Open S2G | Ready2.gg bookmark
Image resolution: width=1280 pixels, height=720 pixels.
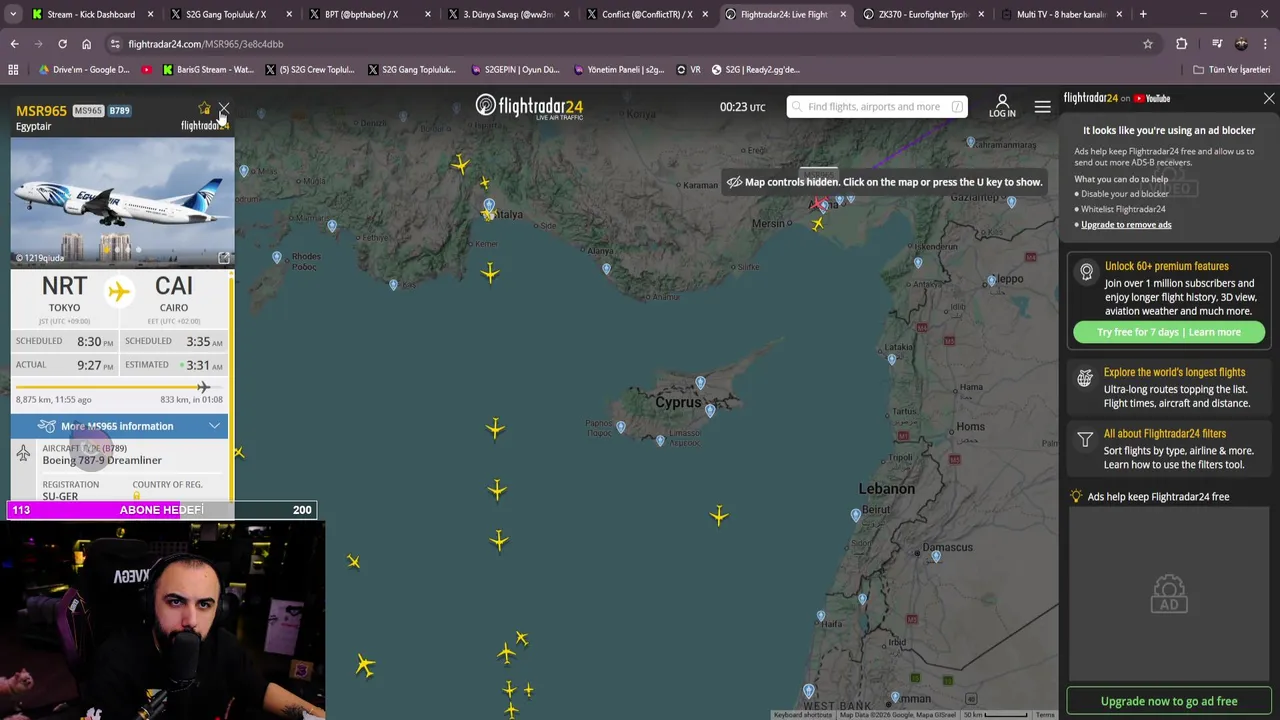pos(756,70)
